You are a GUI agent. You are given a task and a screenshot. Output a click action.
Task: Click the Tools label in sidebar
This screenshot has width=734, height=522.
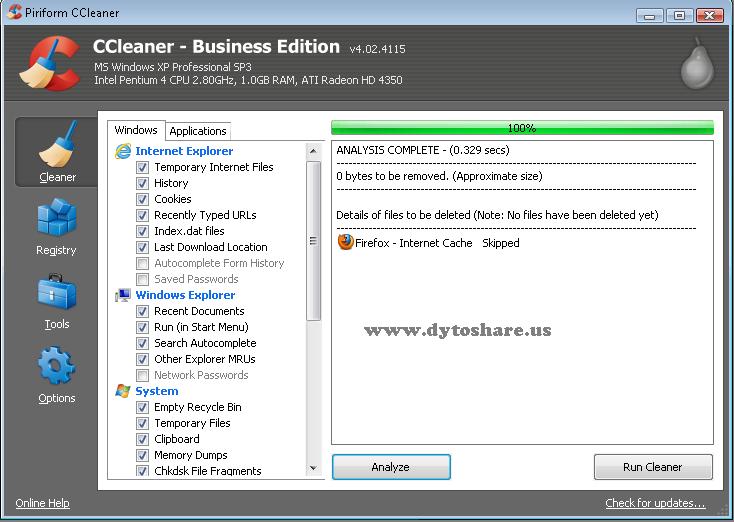click(57, 324)
